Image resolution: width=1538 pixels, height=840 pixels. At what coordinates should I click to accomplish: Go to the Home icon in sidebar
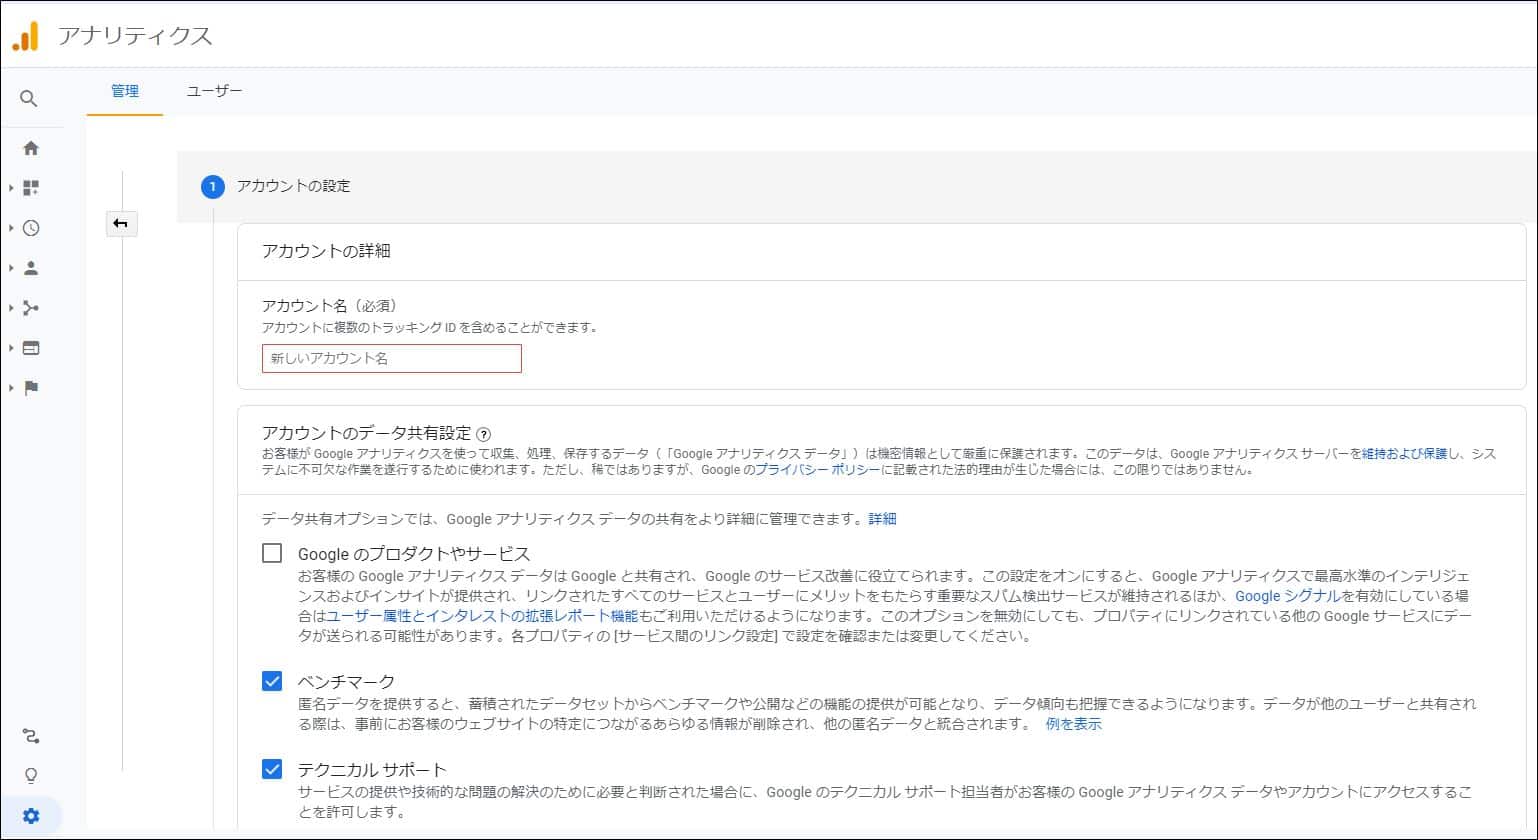click(31, 148)
